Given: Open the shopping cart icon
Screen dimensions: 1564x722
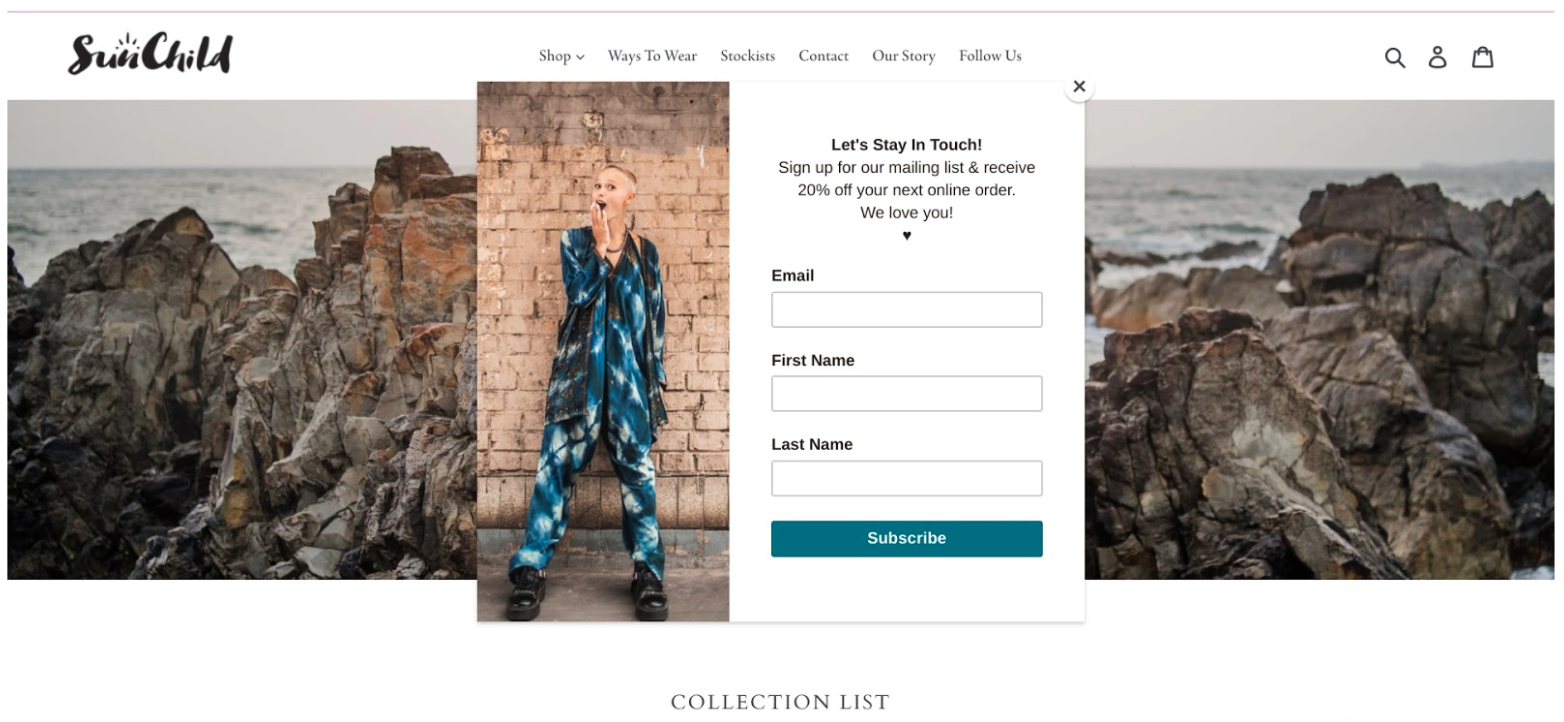Looking at the screenshot, I should click(1482, 57).
